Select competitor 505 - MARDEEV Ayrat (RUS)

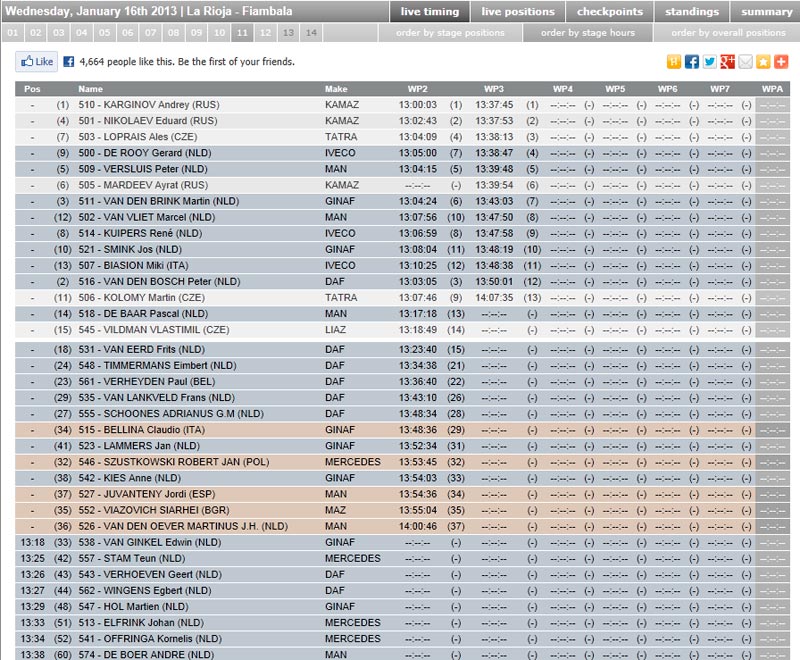tap(143, 185)
